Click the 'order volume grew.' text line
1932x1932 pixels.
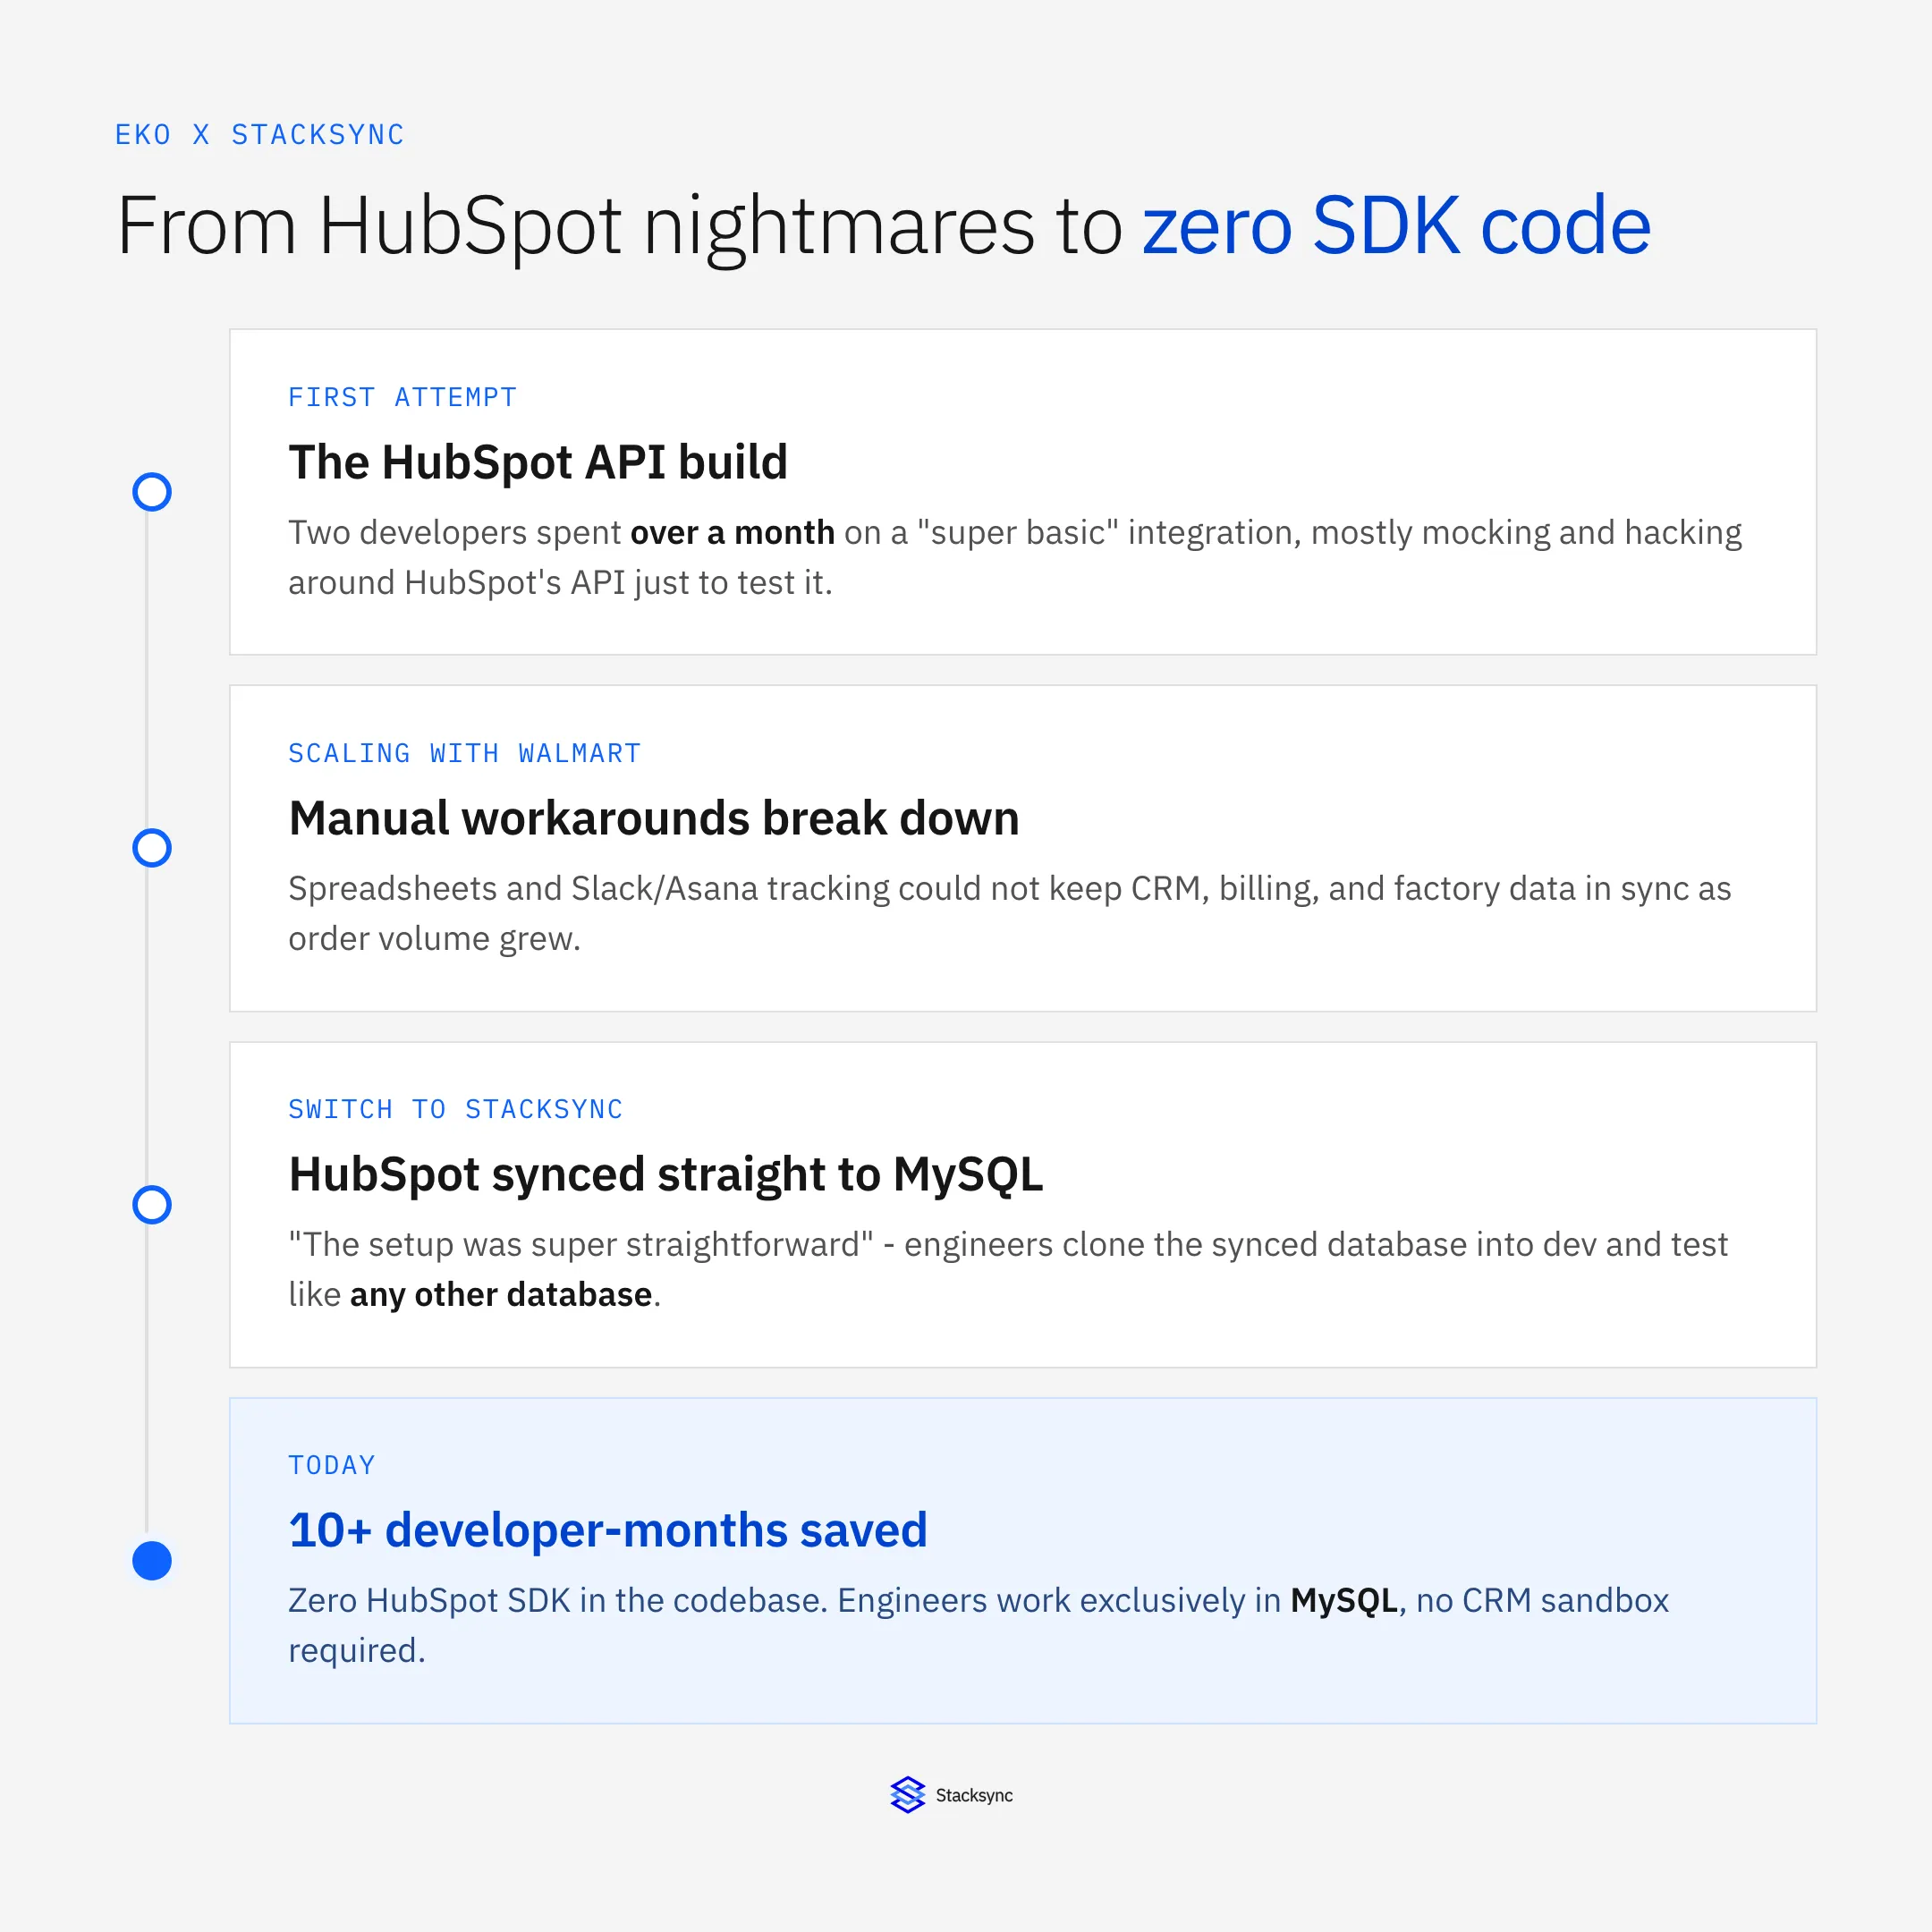click(x=434, y=939)
